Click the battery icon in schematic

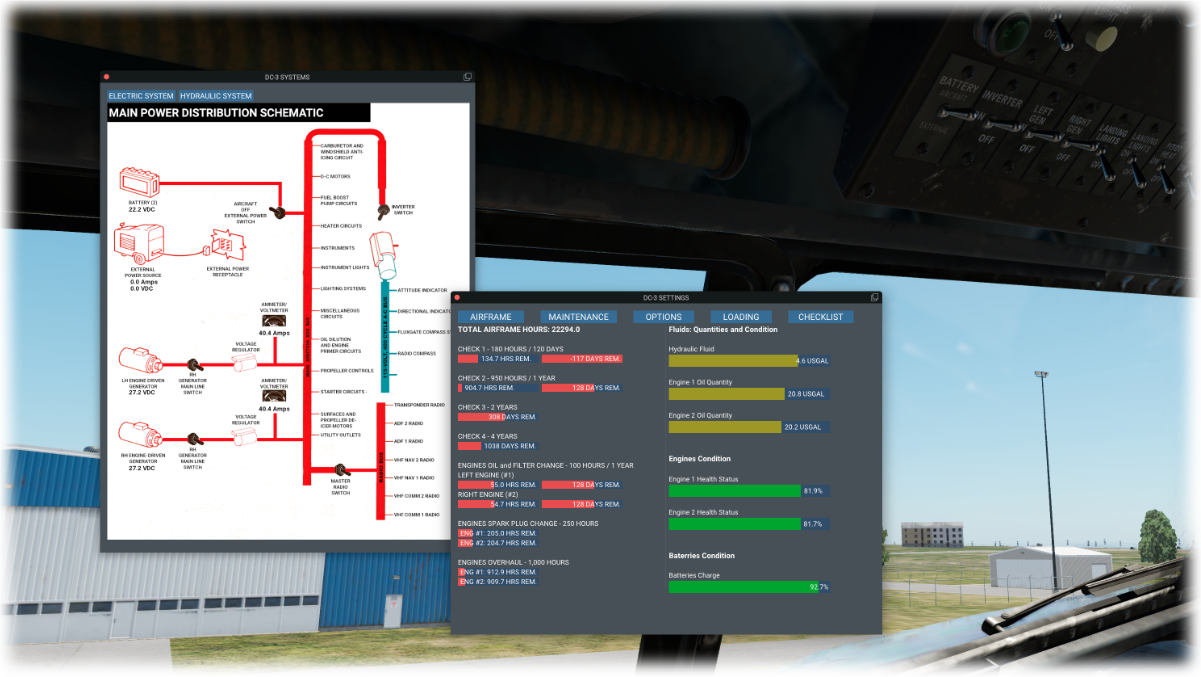point(138,183)
